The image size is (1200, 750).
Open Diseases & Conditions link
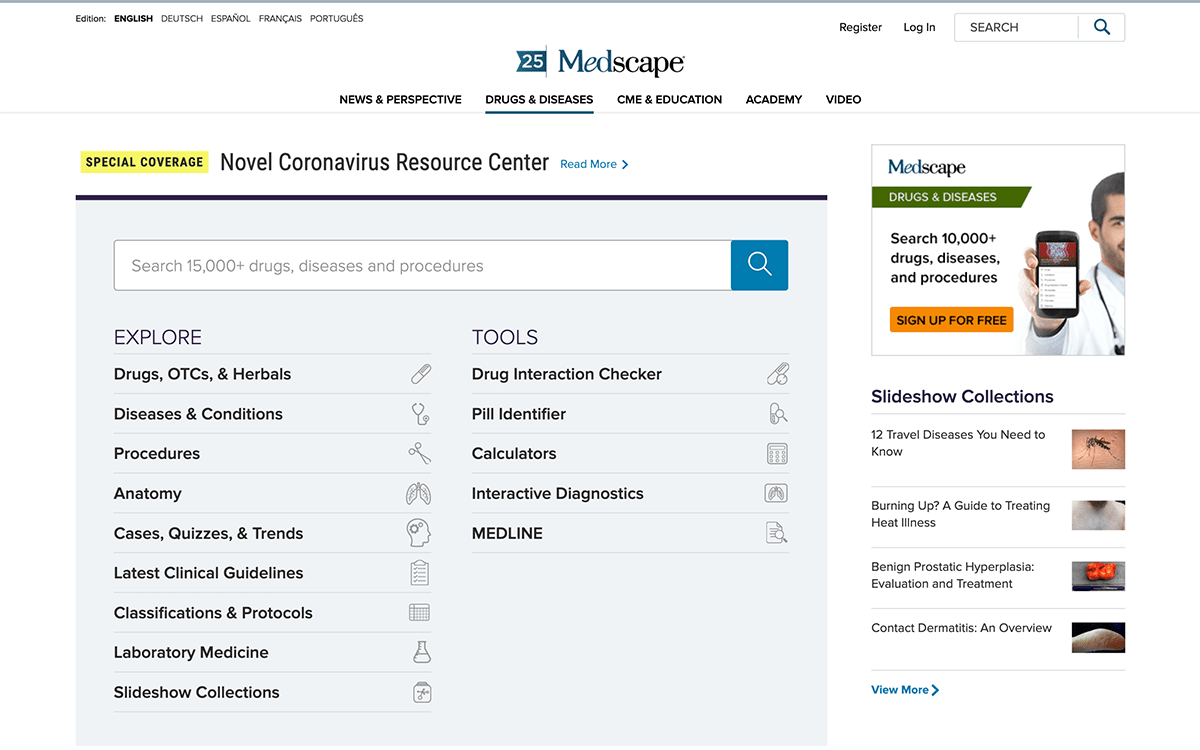pyautogui.click(x=198, y=414)
